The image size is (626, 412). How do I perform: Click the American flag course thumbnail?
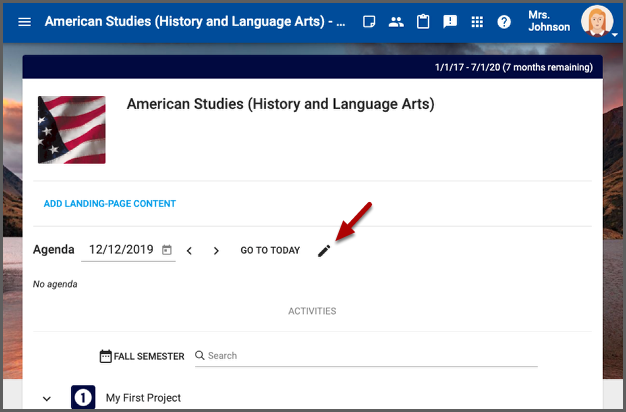point(72,130)
